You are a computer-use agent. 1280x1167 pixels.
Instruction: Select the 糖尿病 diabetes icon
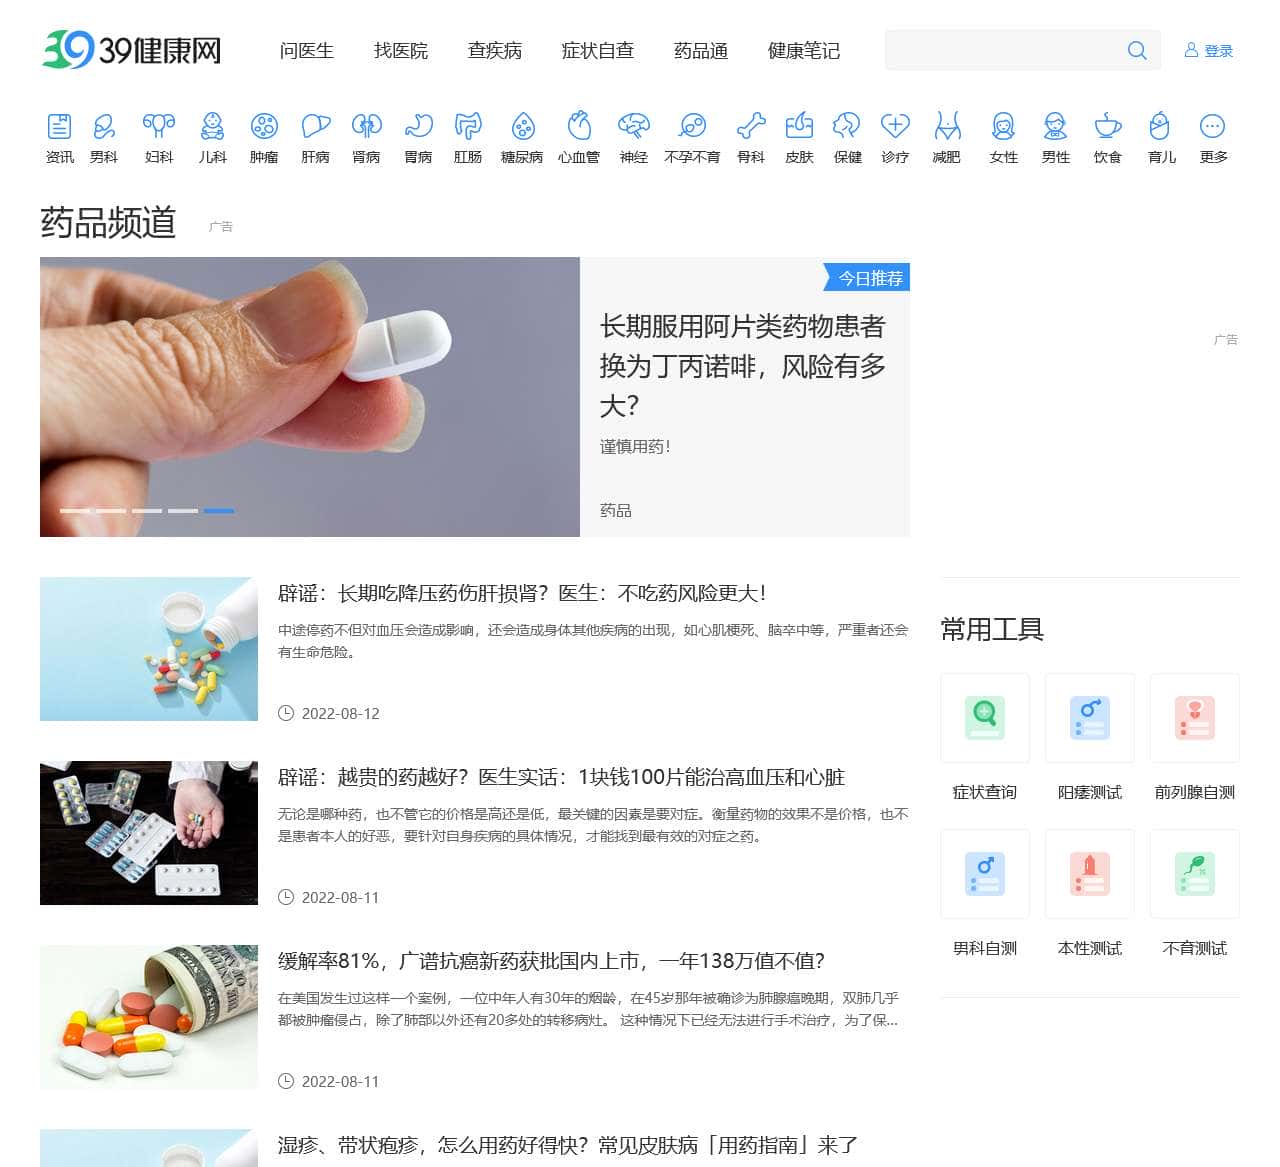click(522, 126)
